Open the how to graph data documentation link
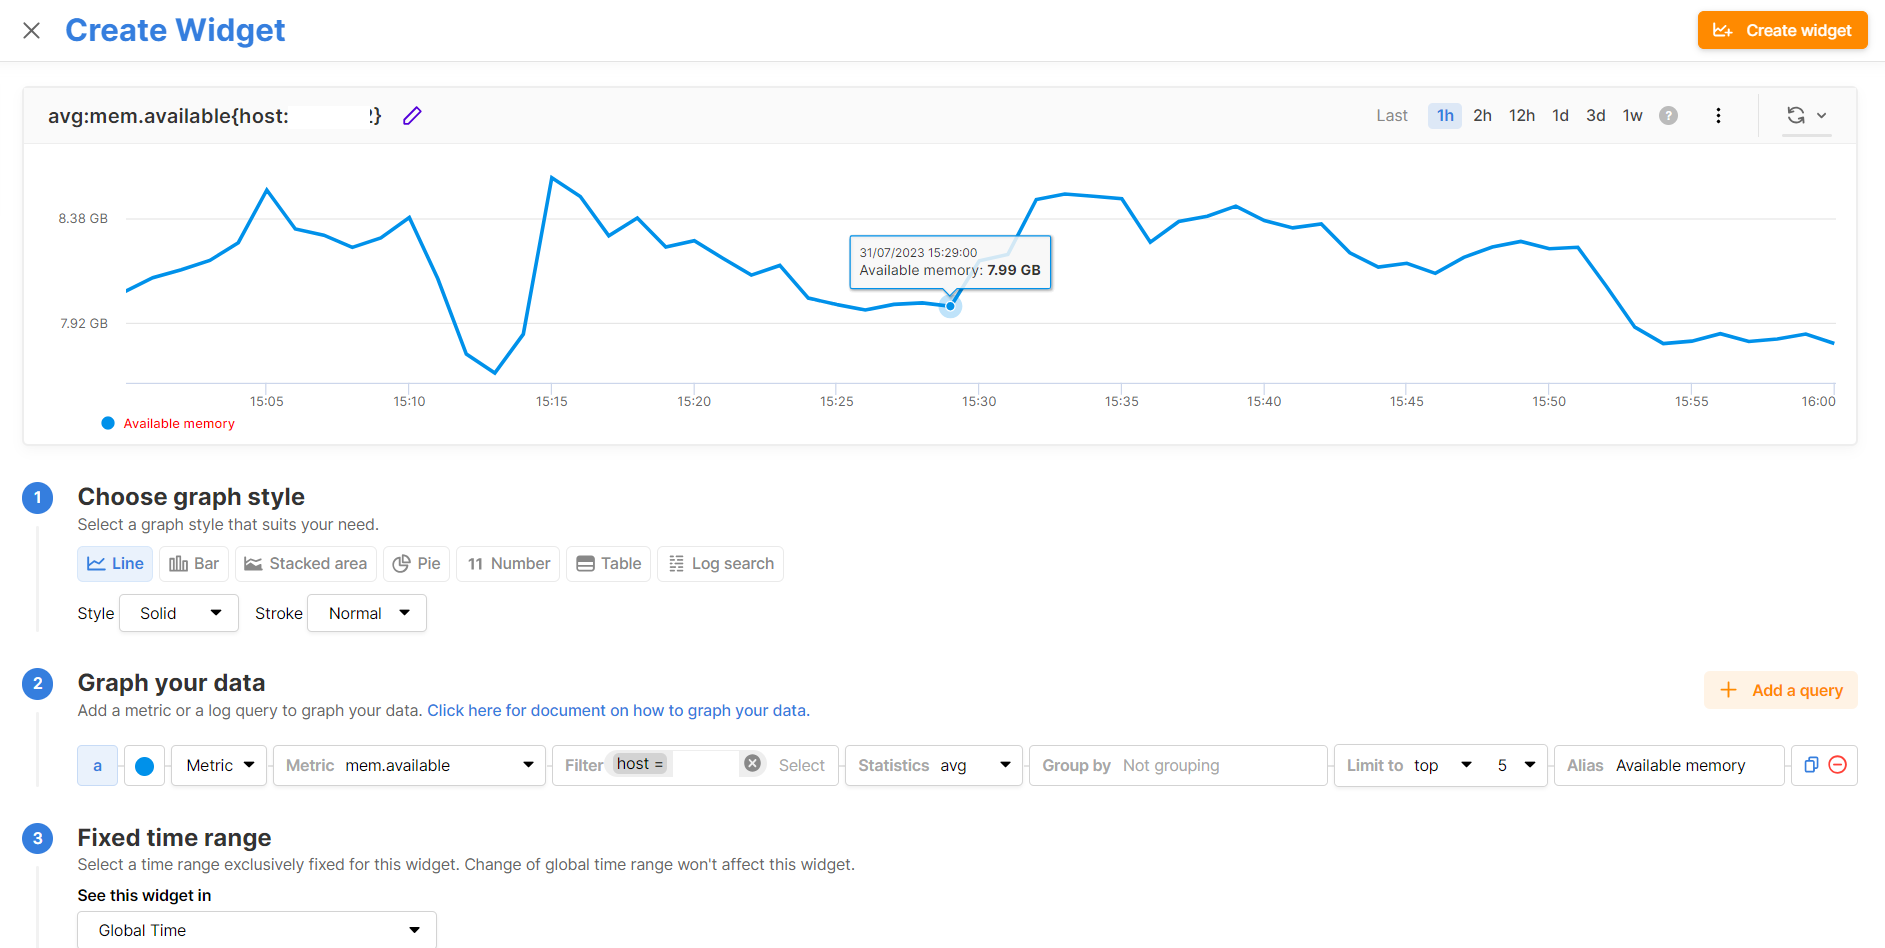 point(618,711)
